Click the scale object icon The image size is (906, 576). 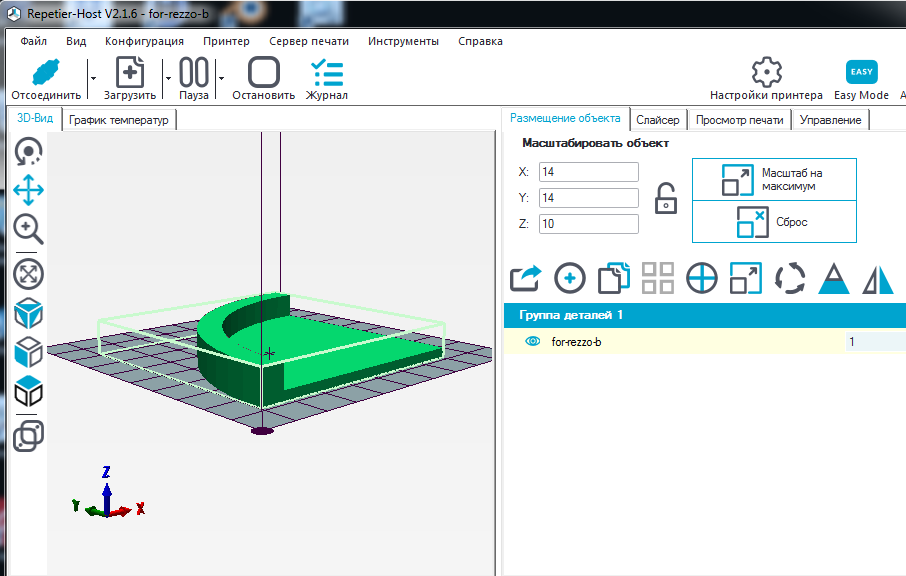(x=746, y=278)
